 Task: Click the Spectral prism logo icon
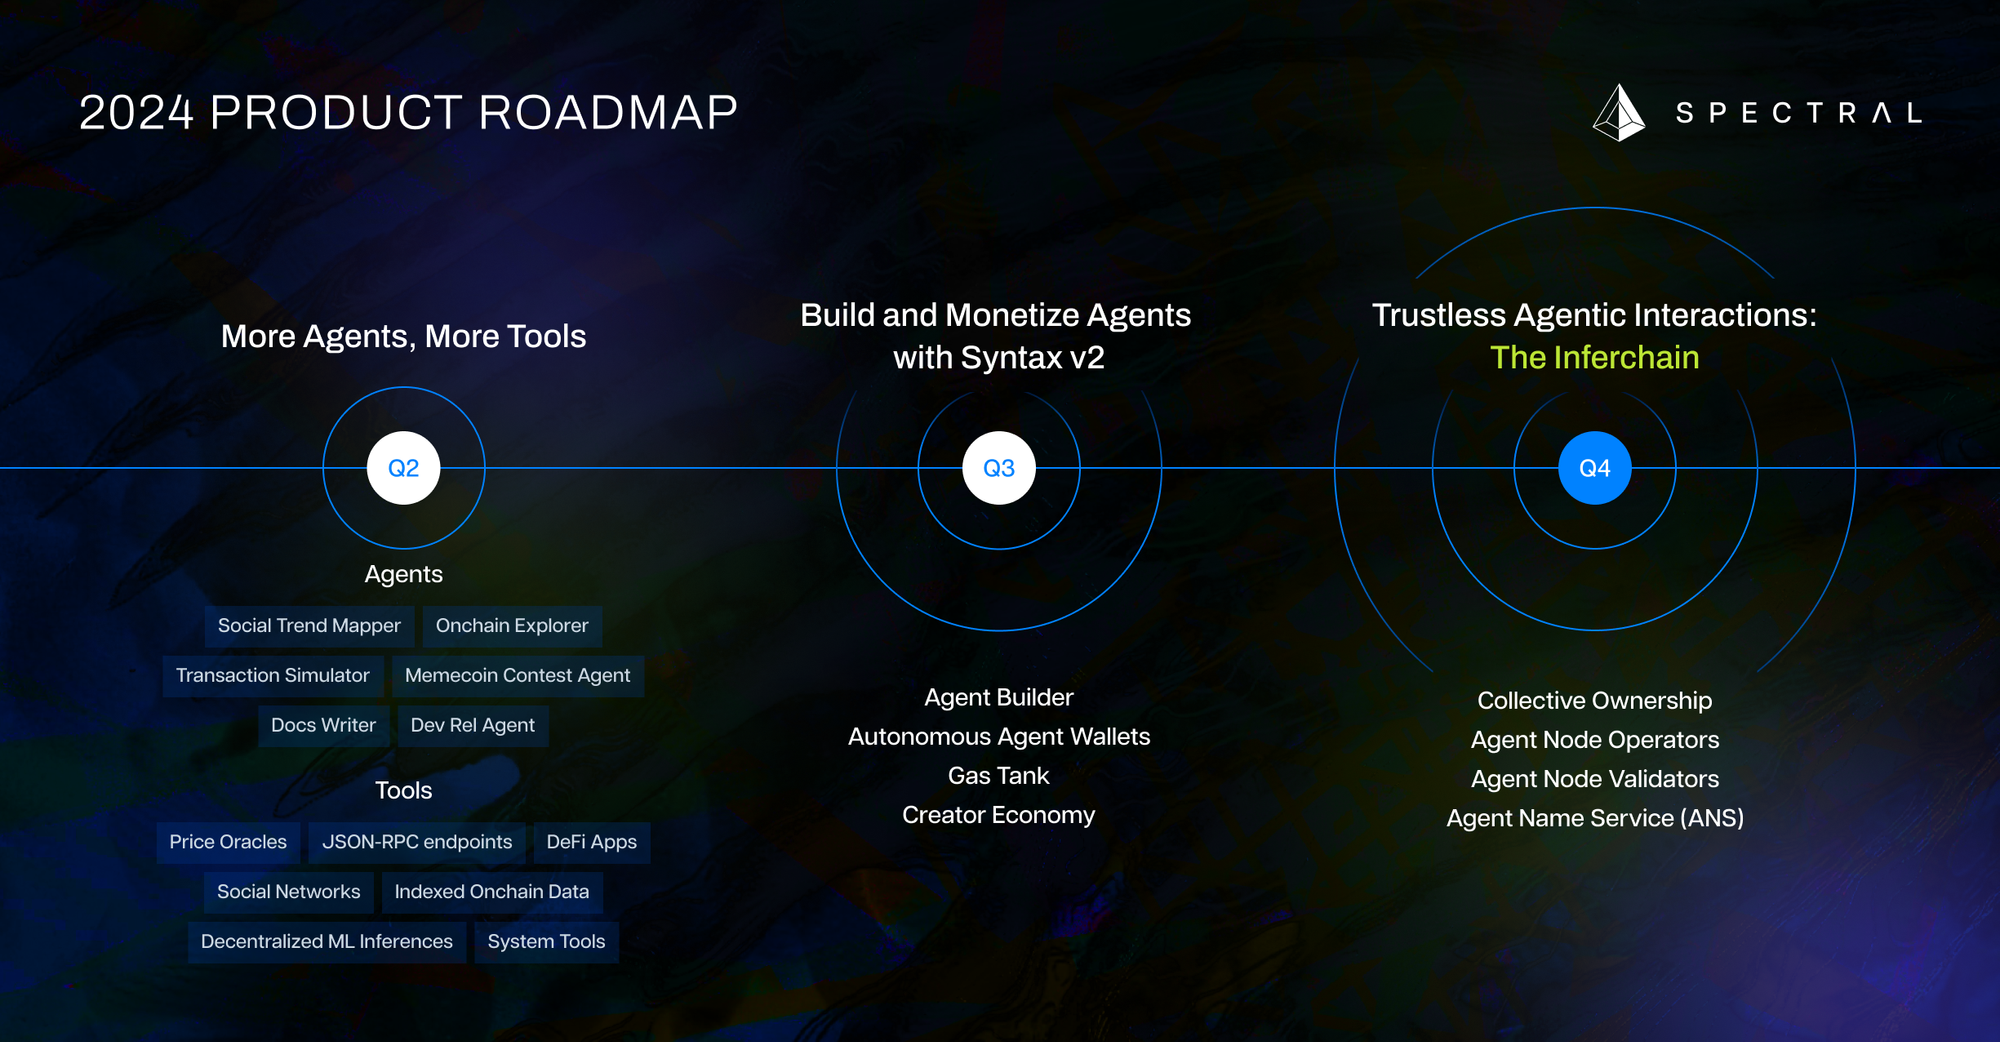[1619, 113]
